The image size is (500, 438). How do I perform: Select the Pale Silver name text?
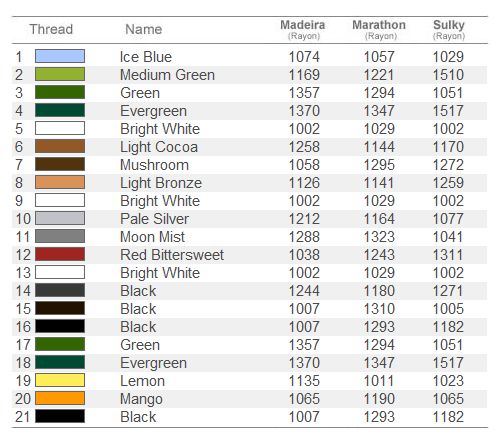coord(155,219)
